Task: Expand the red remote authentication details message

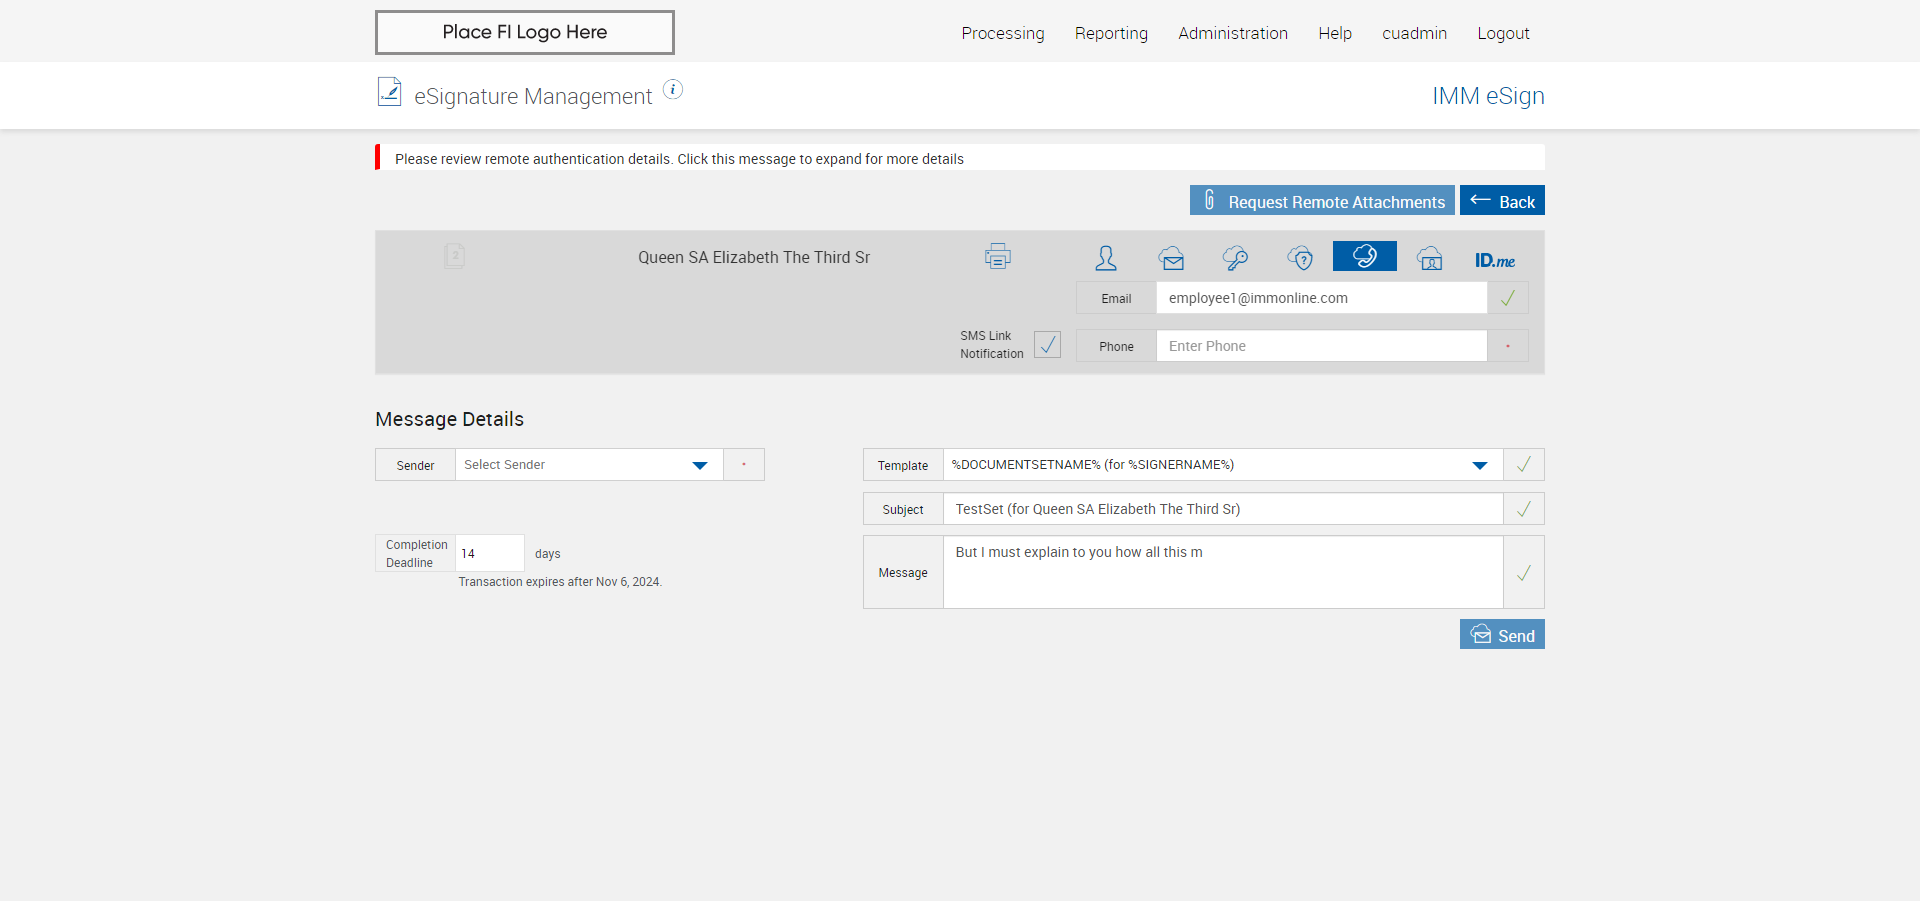Action: pyautogui.click(x=679, y=159)
